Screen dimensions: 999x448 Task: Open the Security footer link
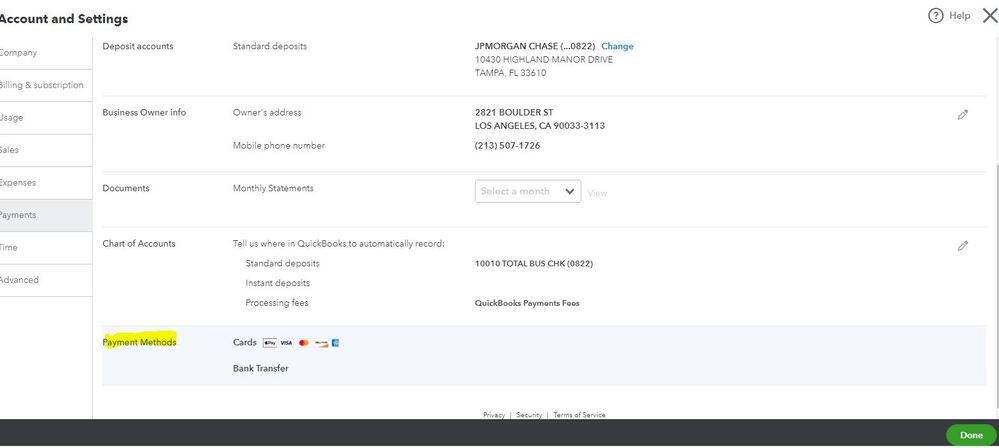tap(529, 415)
